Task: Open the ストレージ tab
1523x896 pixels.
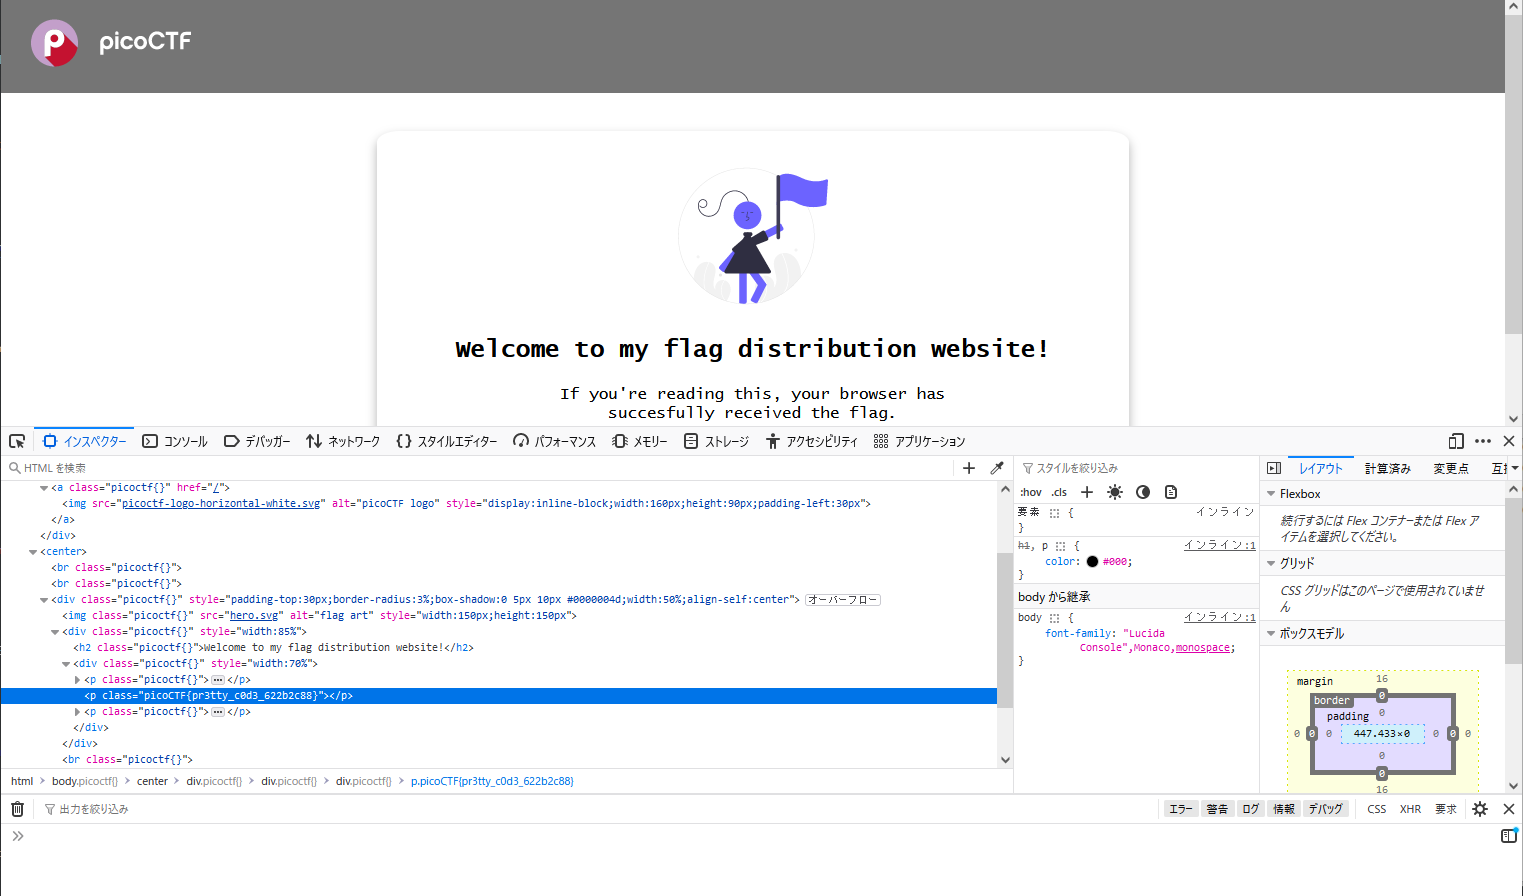Action: (x=716, y=441)
